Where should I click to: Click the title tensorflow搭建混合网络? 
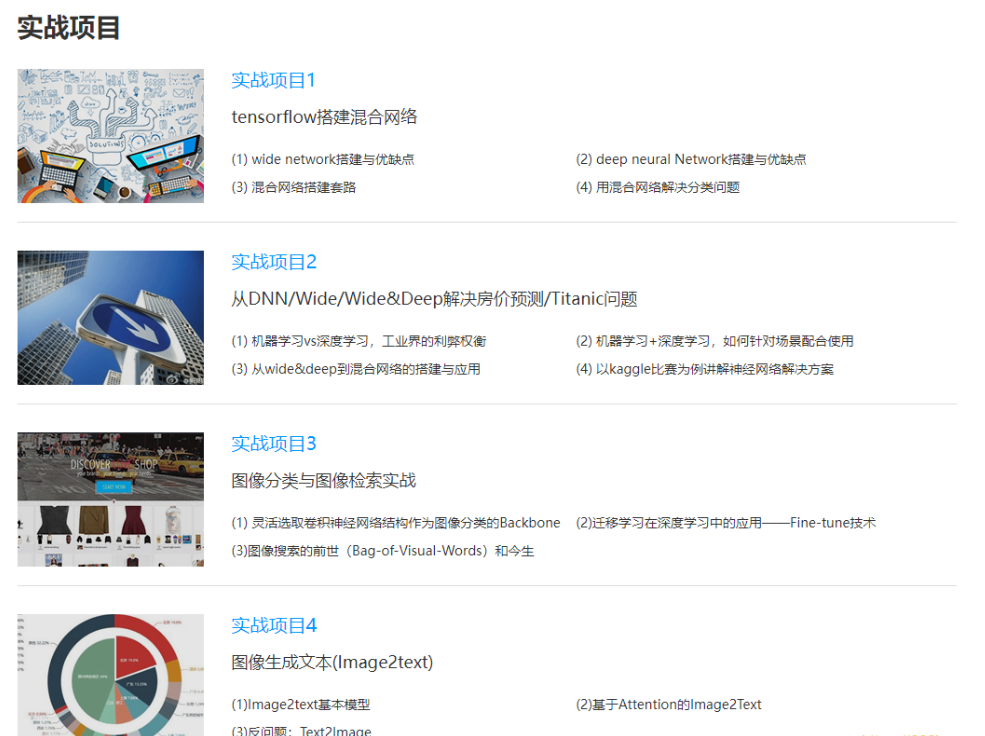(325, 117)
